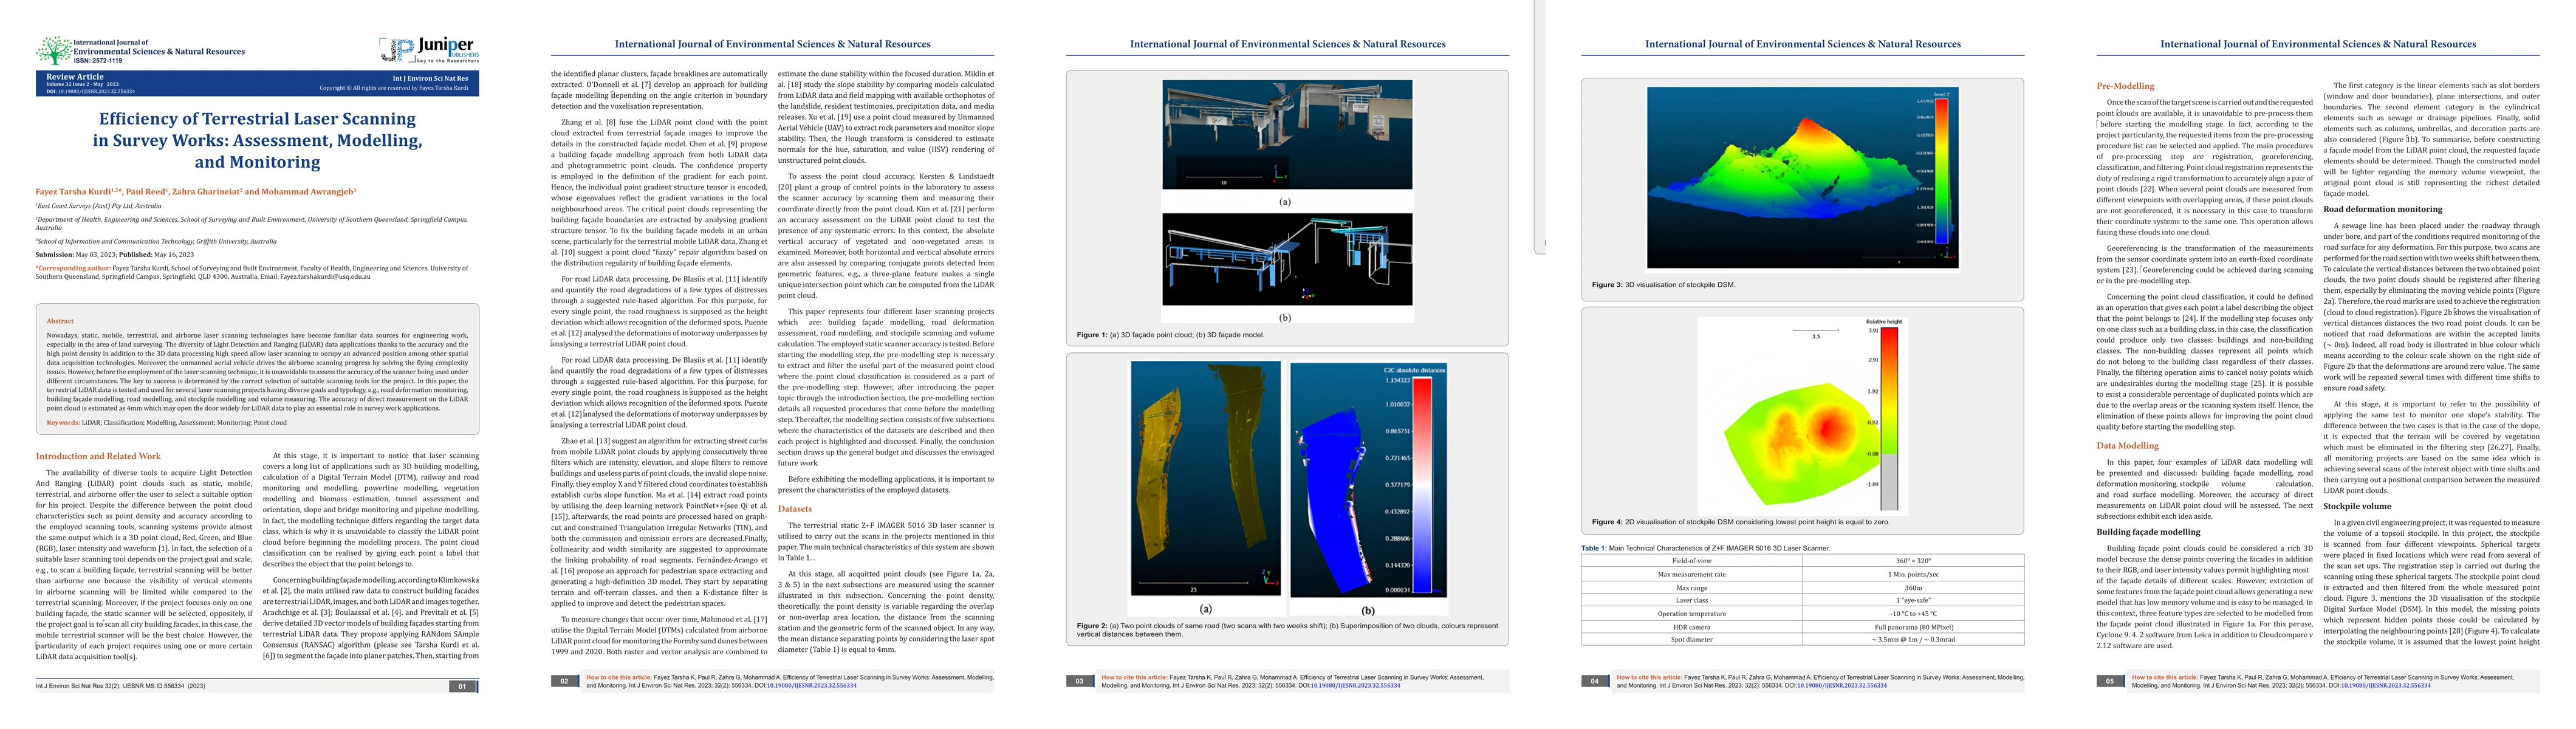Click the "Figure 1:" caption label
2576x729 pixels.
(x=1092, y=335)
